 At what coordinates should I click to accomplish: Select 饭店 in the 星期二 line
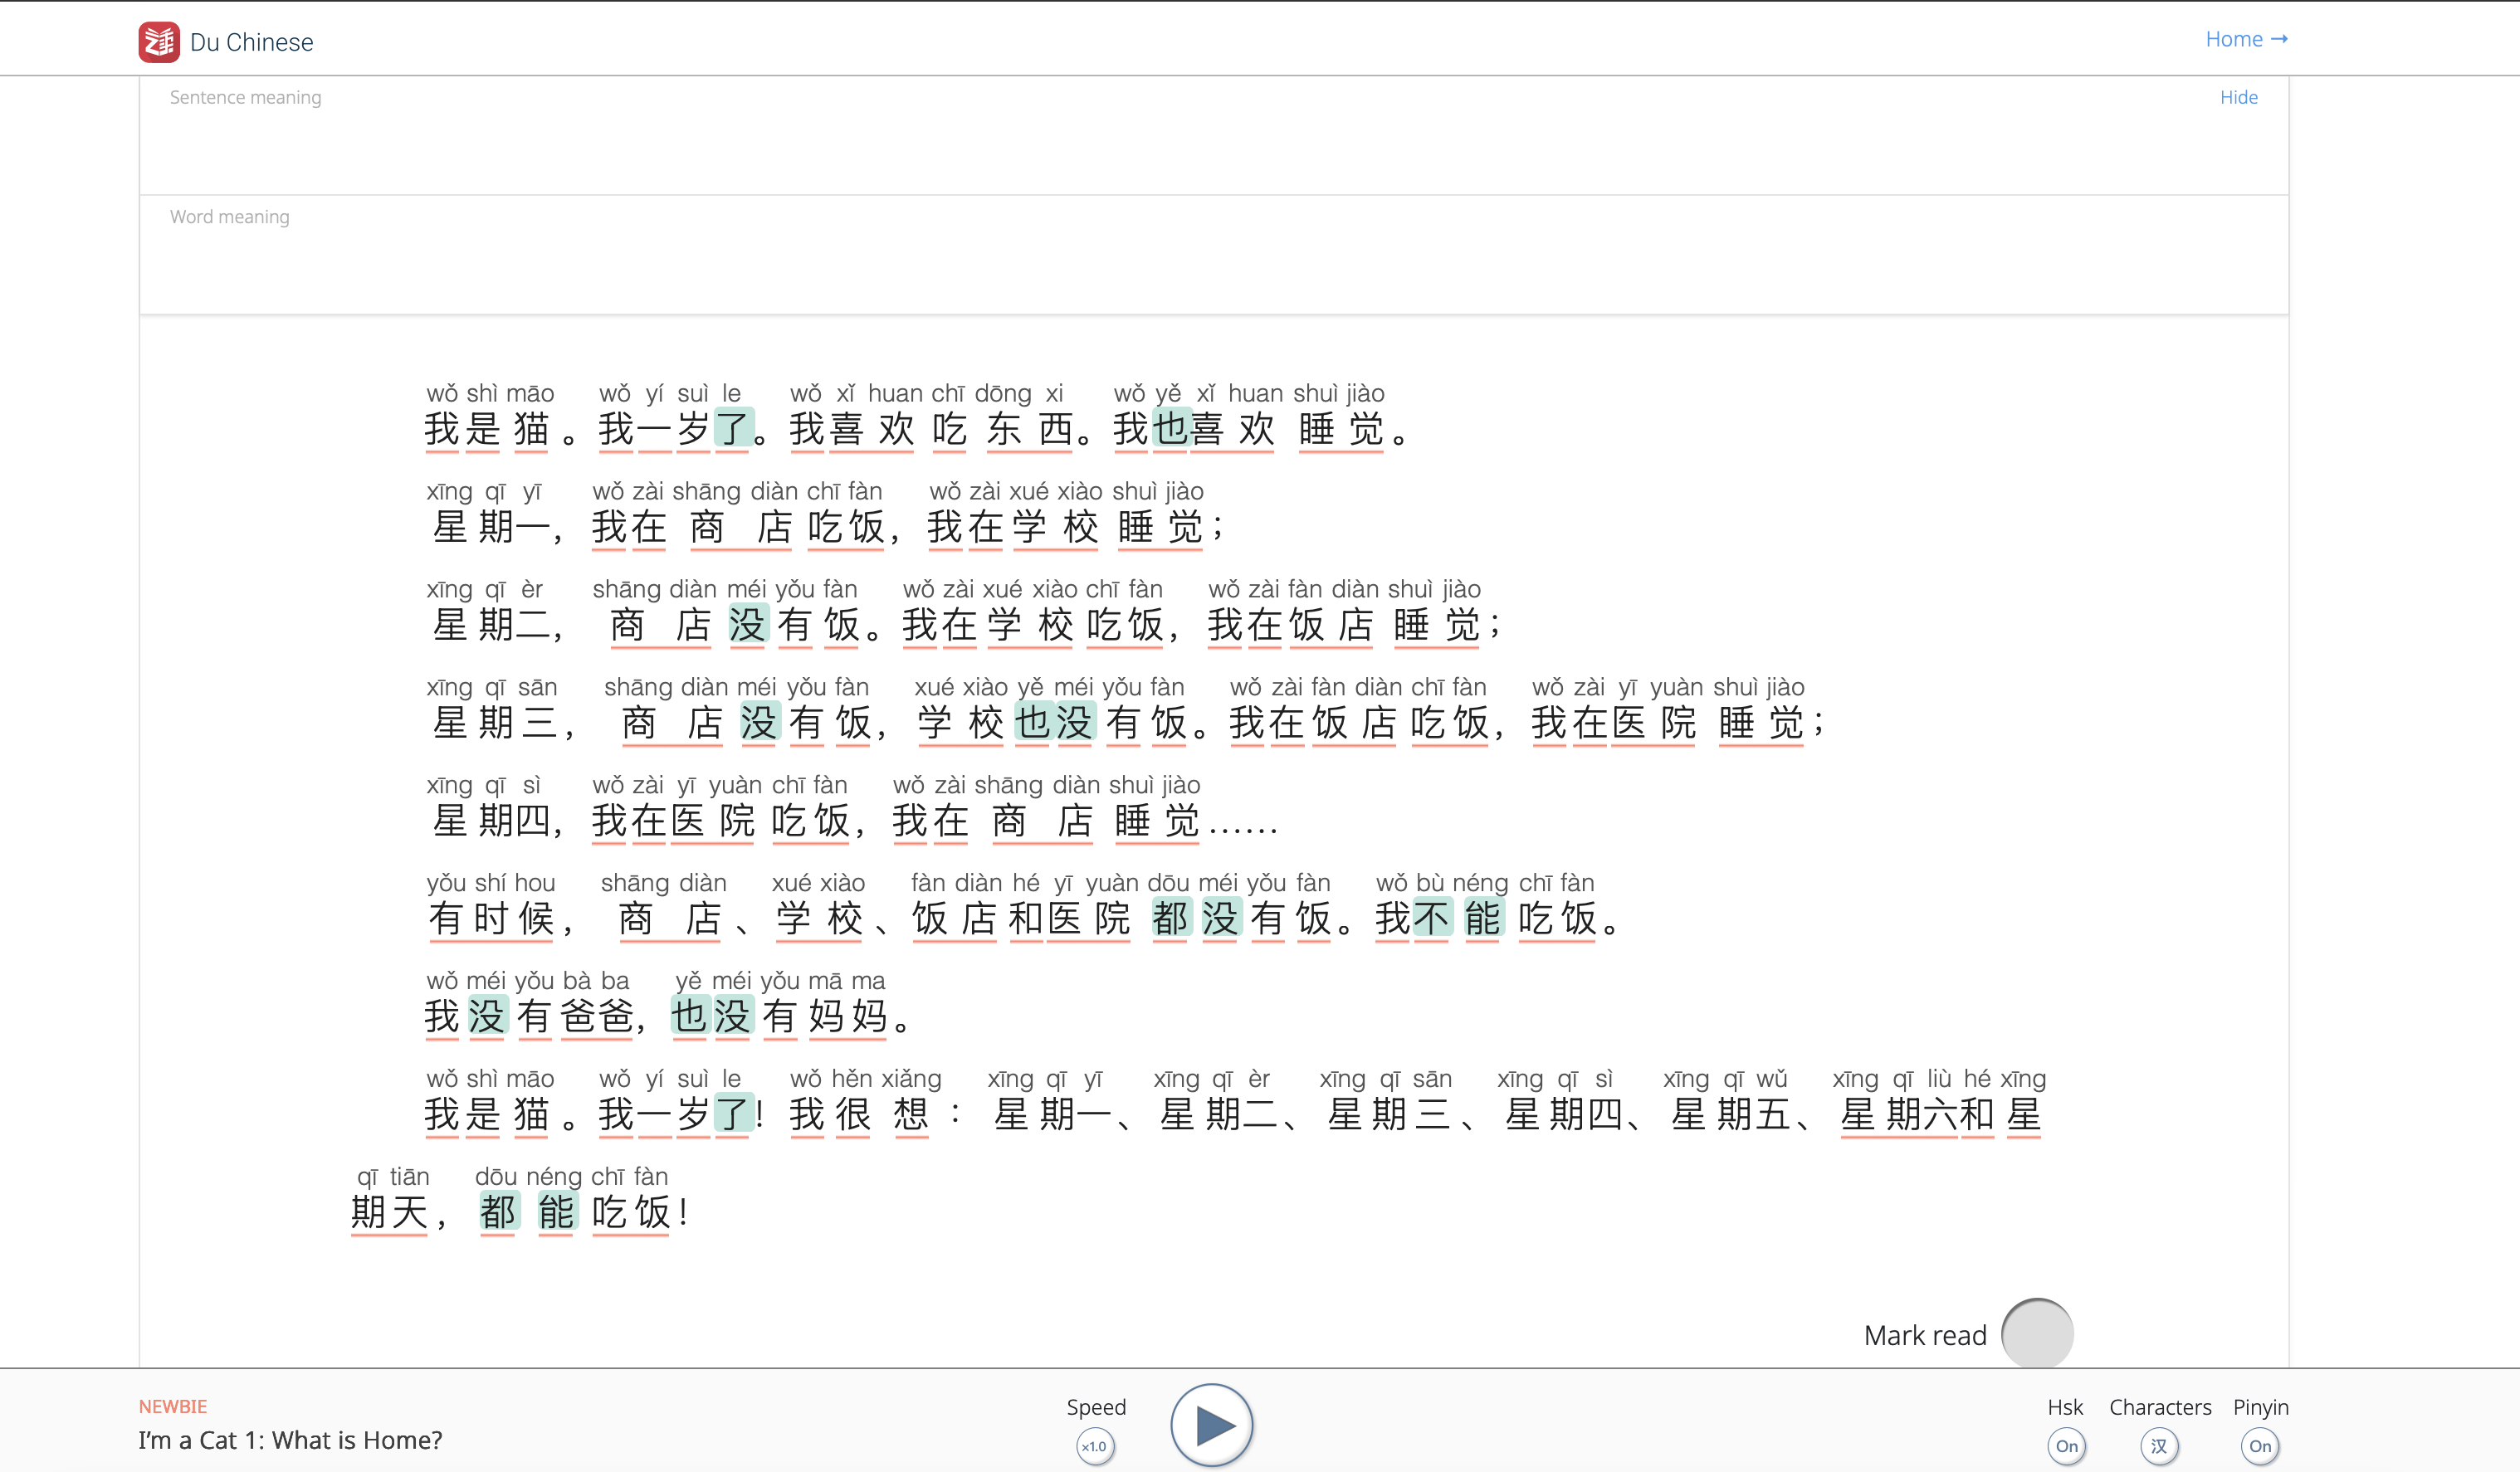pyautogui.click(x=1331, y=625)
